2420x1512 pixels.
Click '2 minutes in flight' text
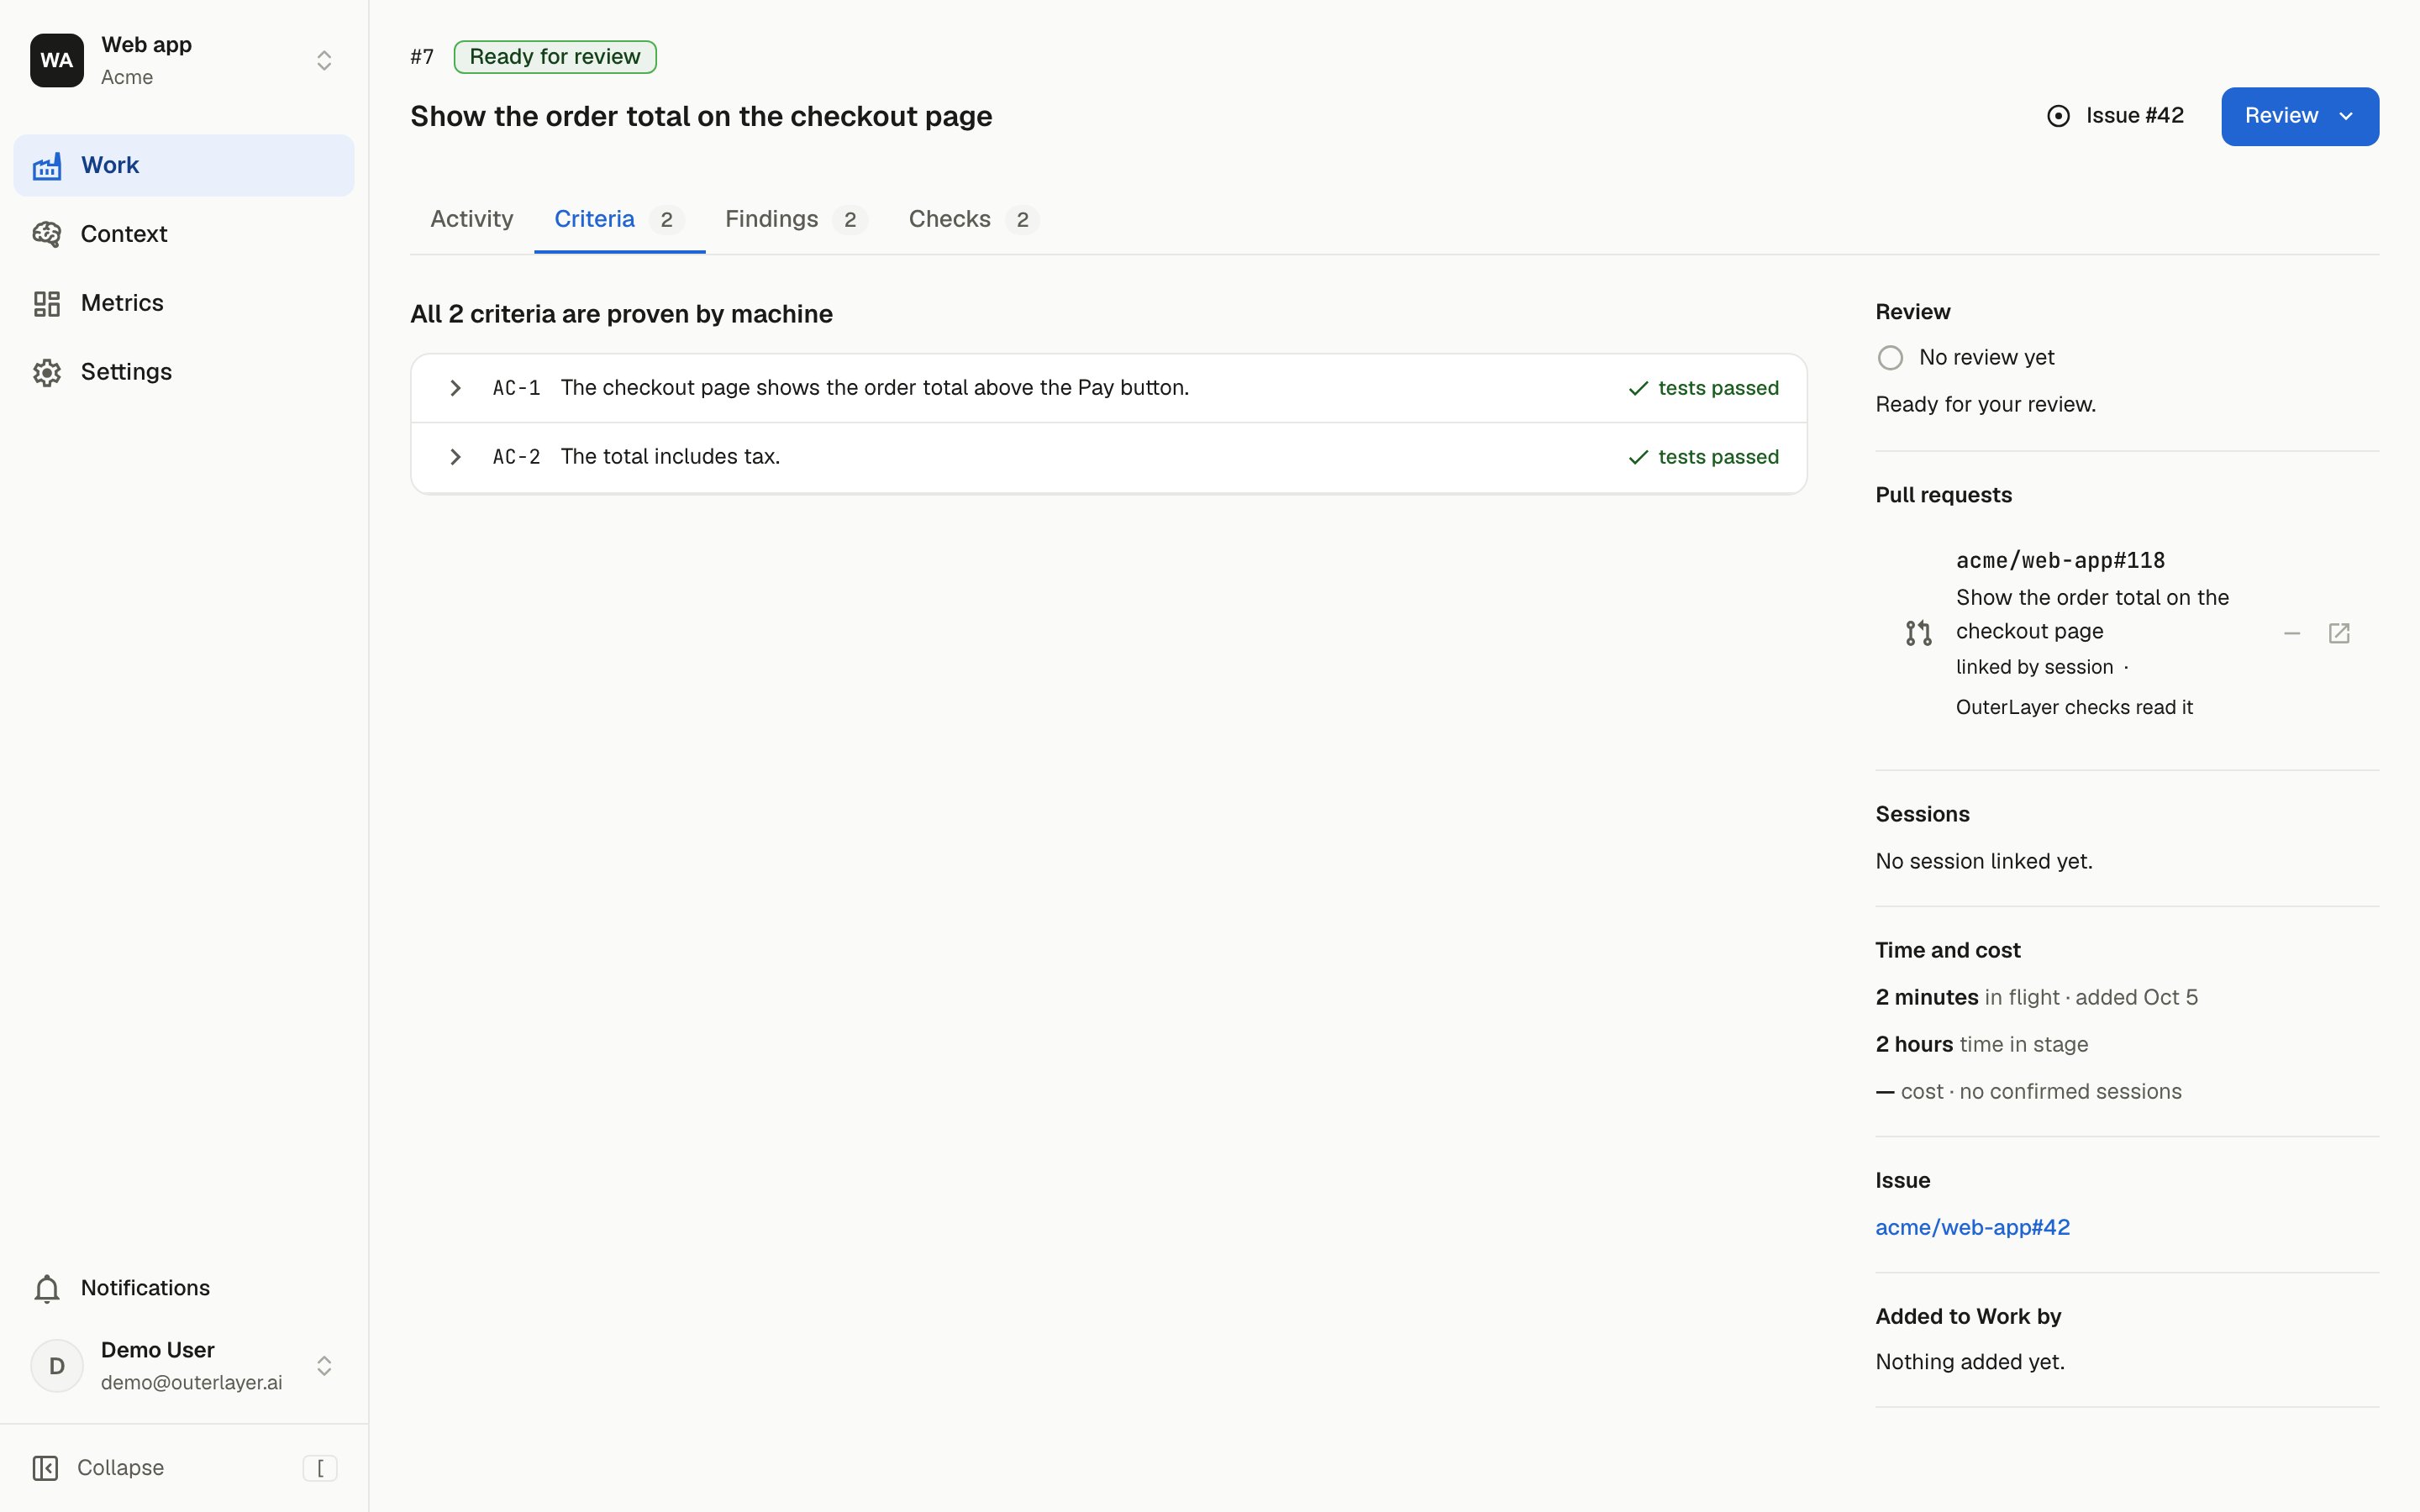1967,997
